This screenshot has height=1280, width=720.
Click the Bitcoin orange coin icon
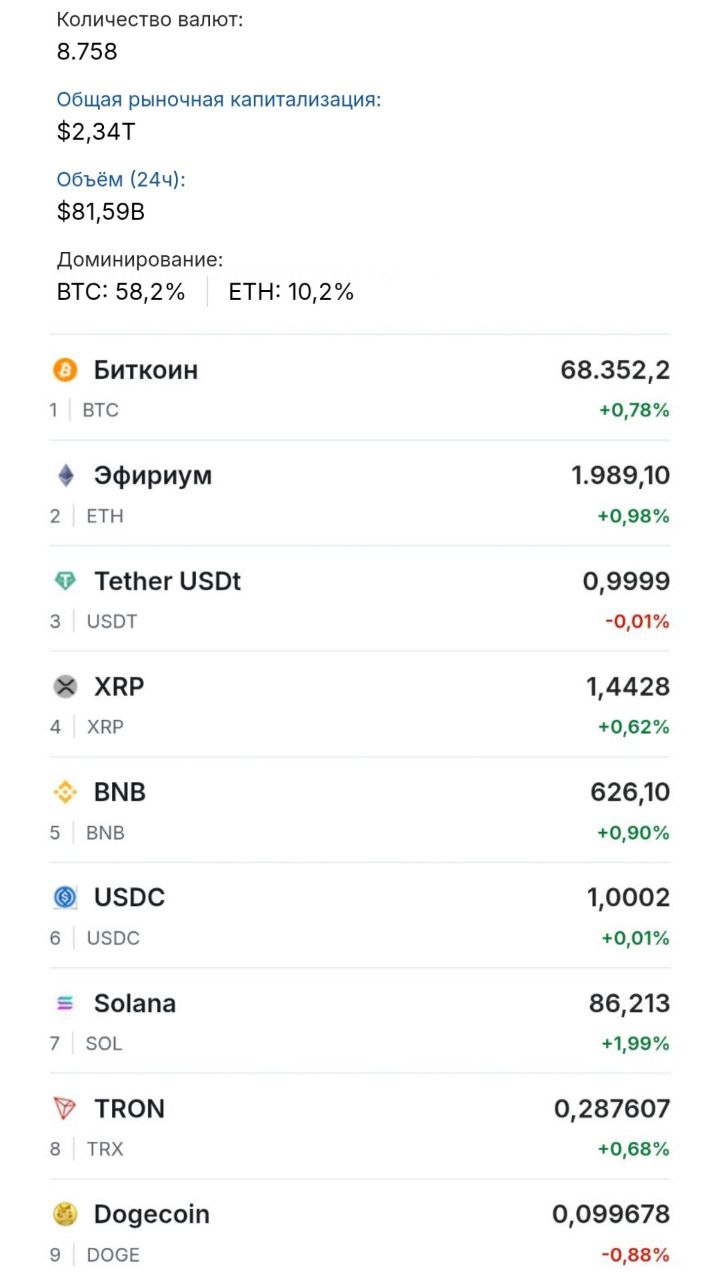[65, 371]
